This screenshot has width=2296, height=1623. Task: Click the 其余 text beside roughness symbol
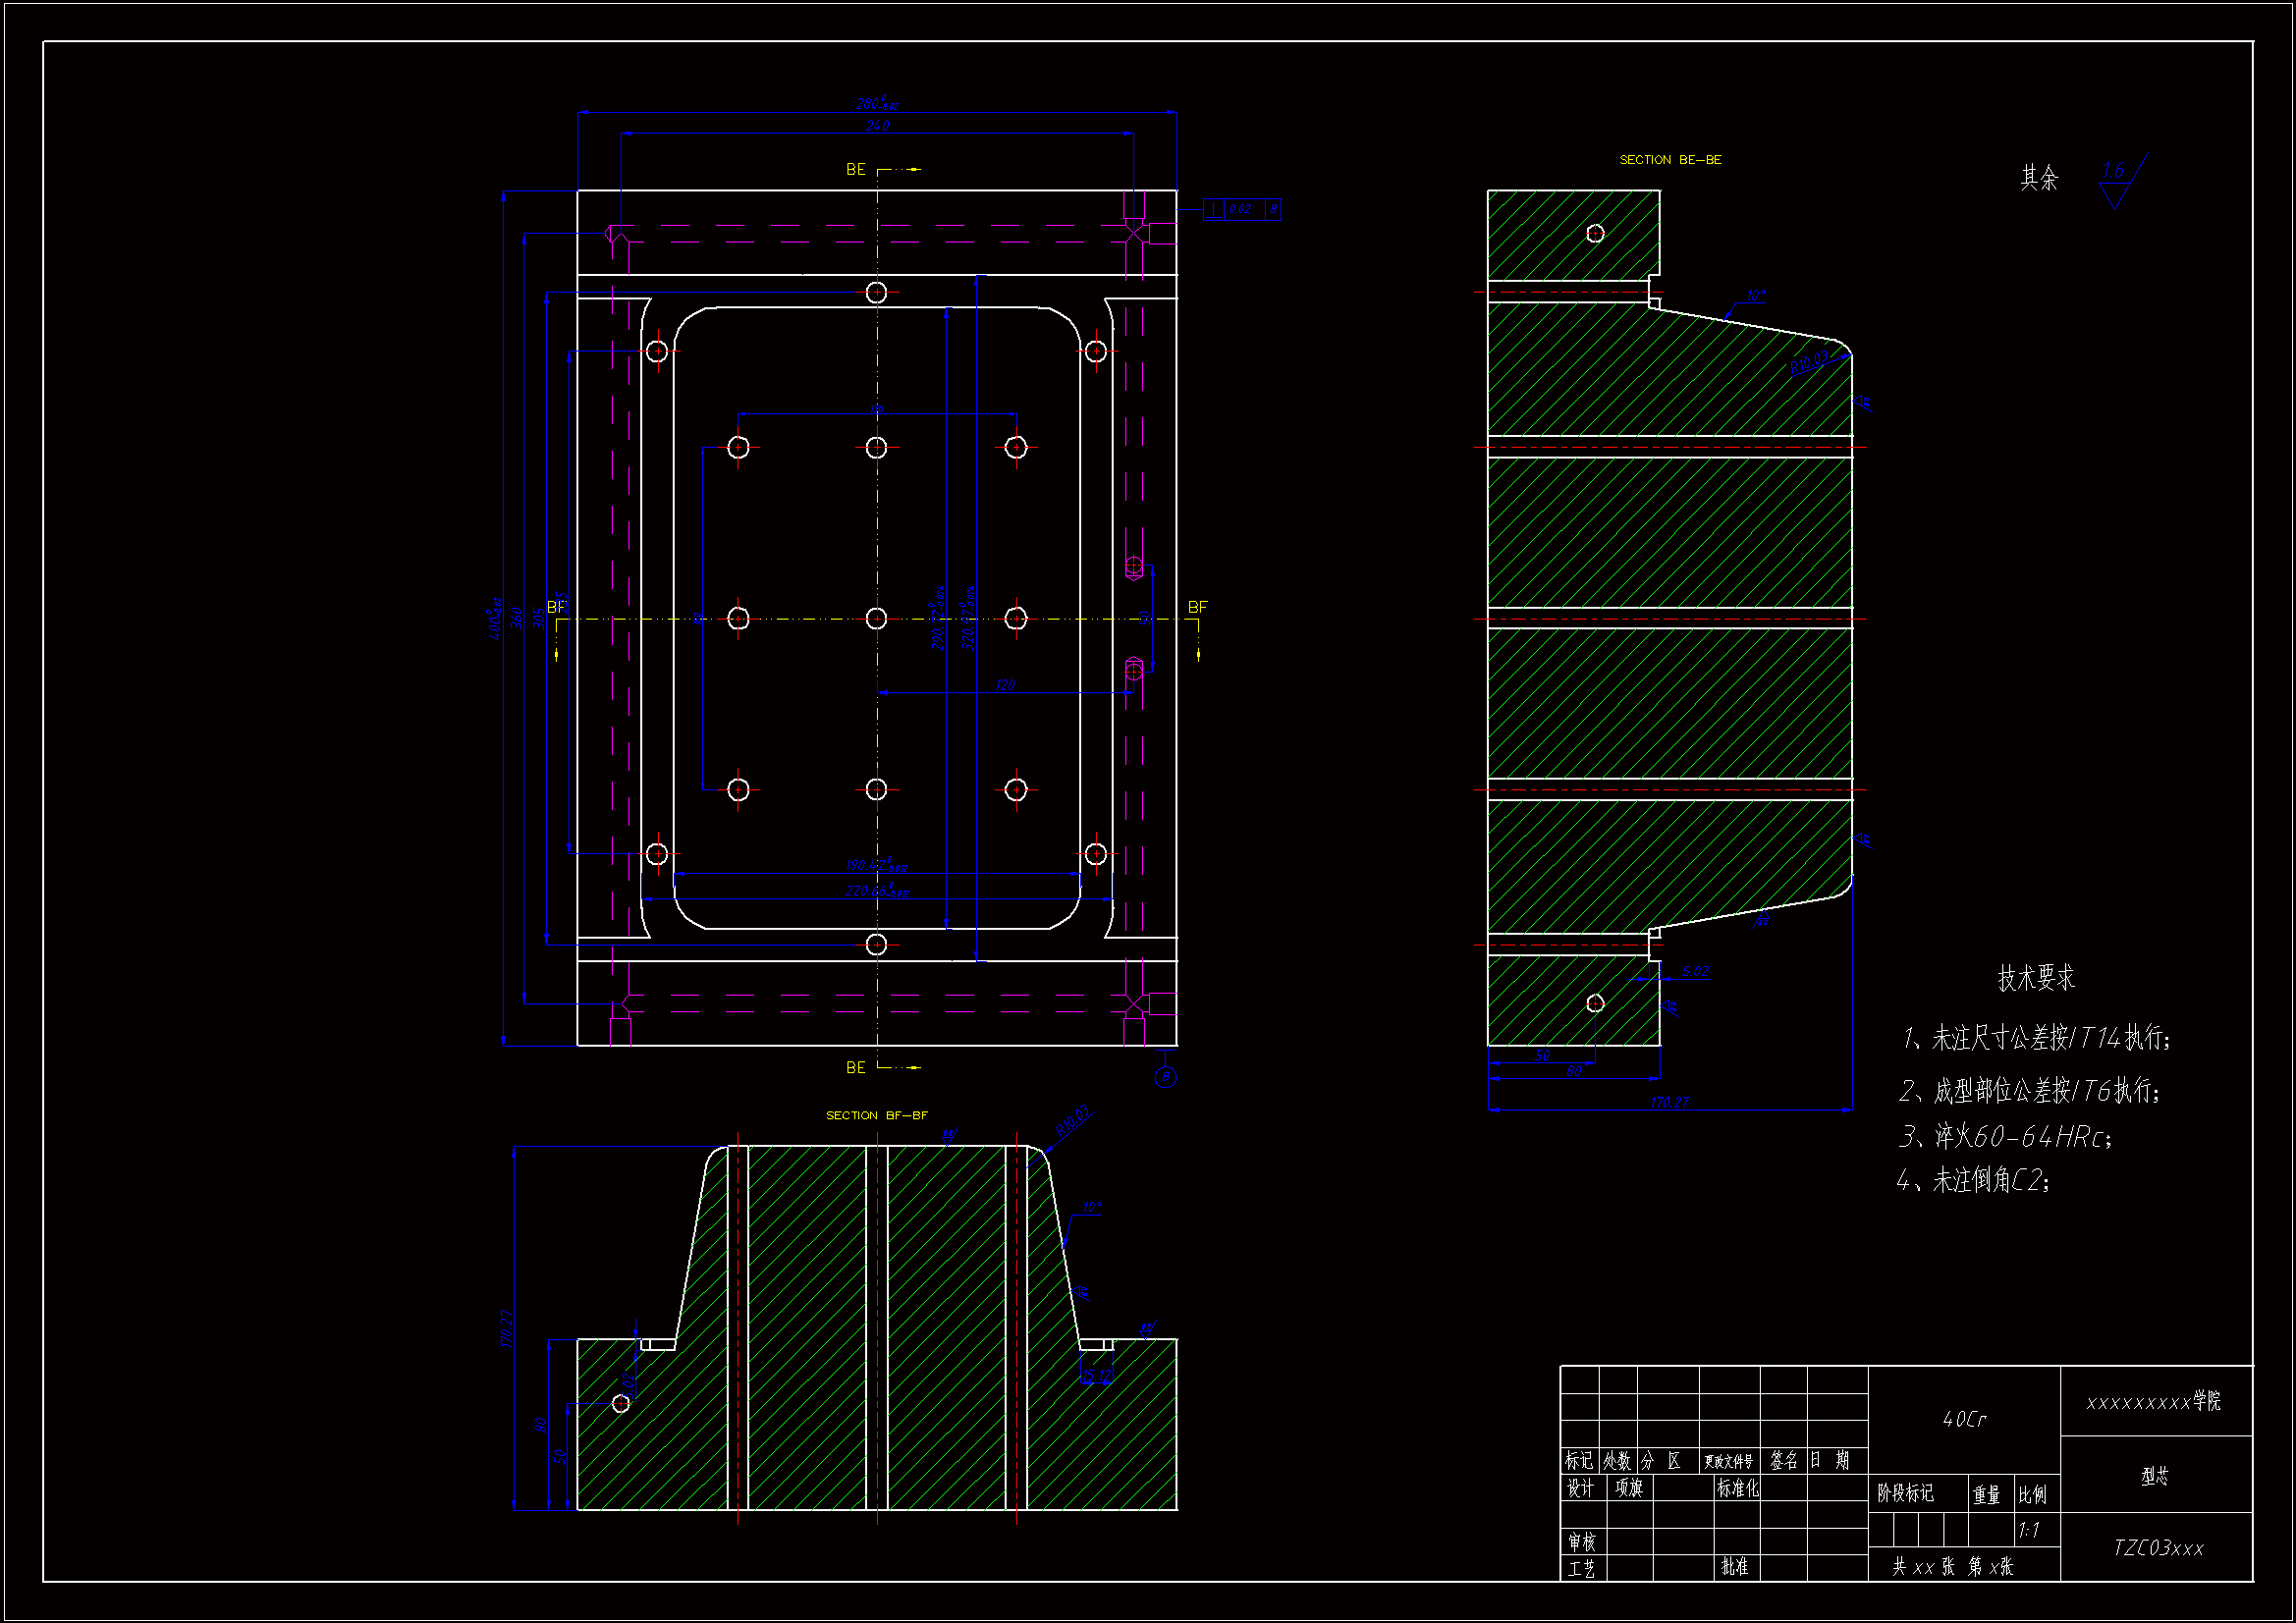(2039, 178)
